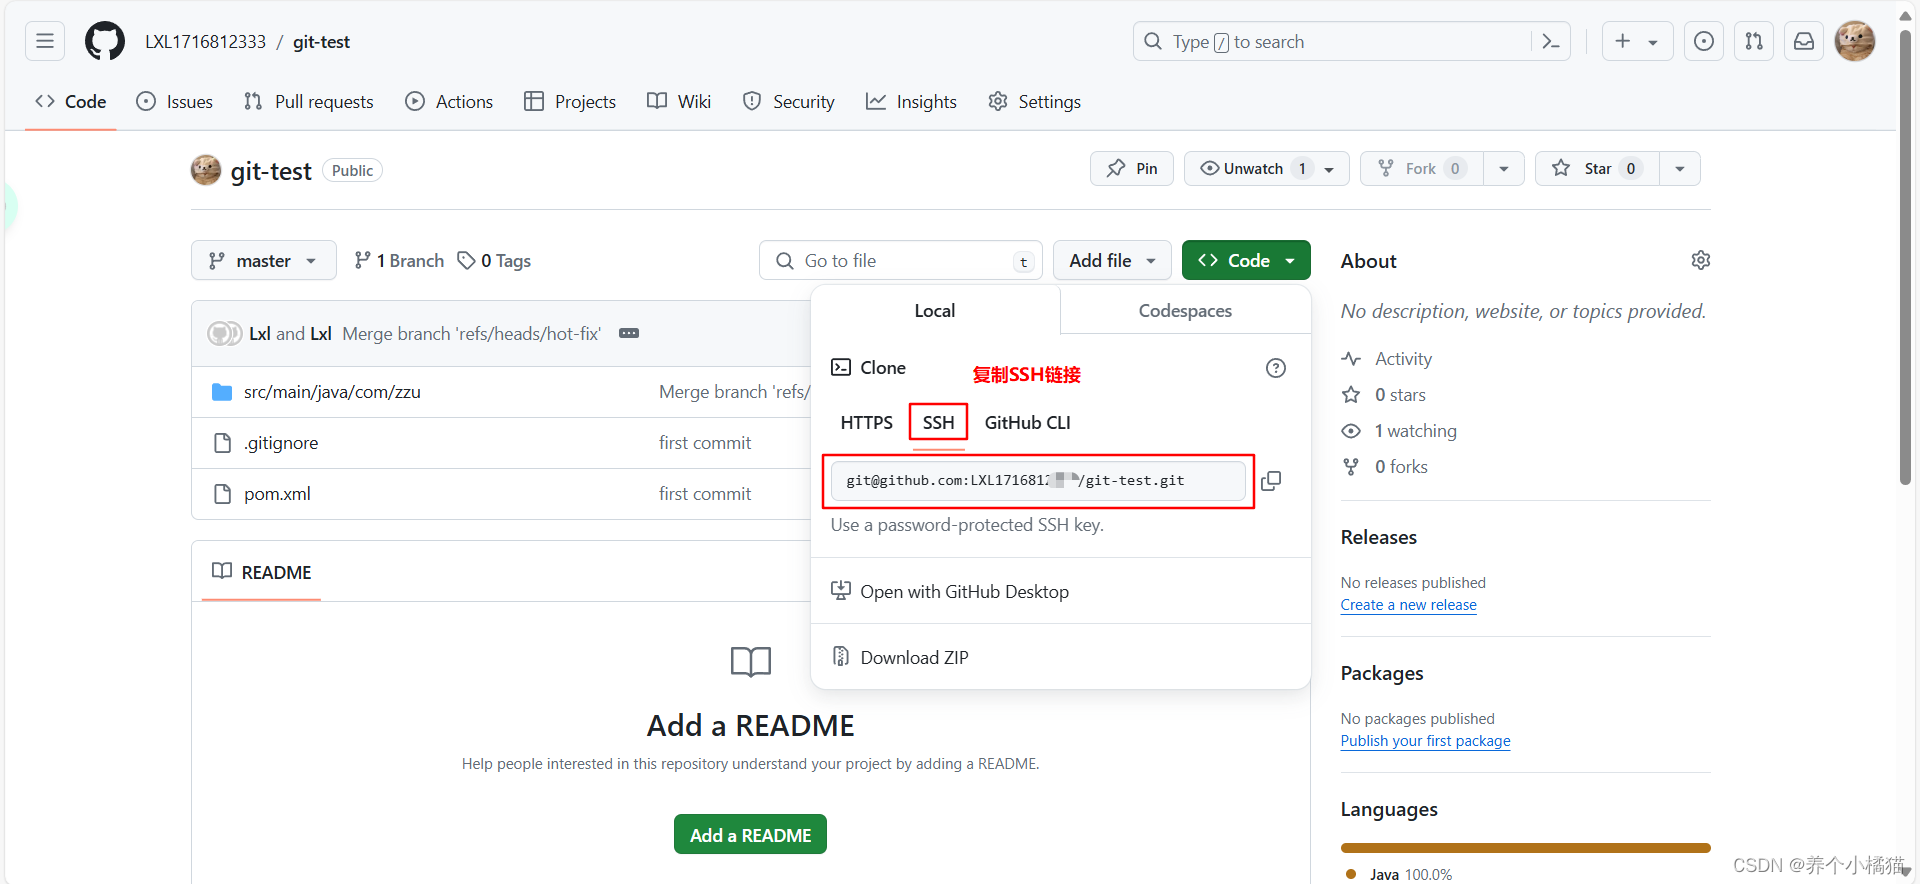
Task: Click the SSH clone URL field
Action: pos(1038,481)
